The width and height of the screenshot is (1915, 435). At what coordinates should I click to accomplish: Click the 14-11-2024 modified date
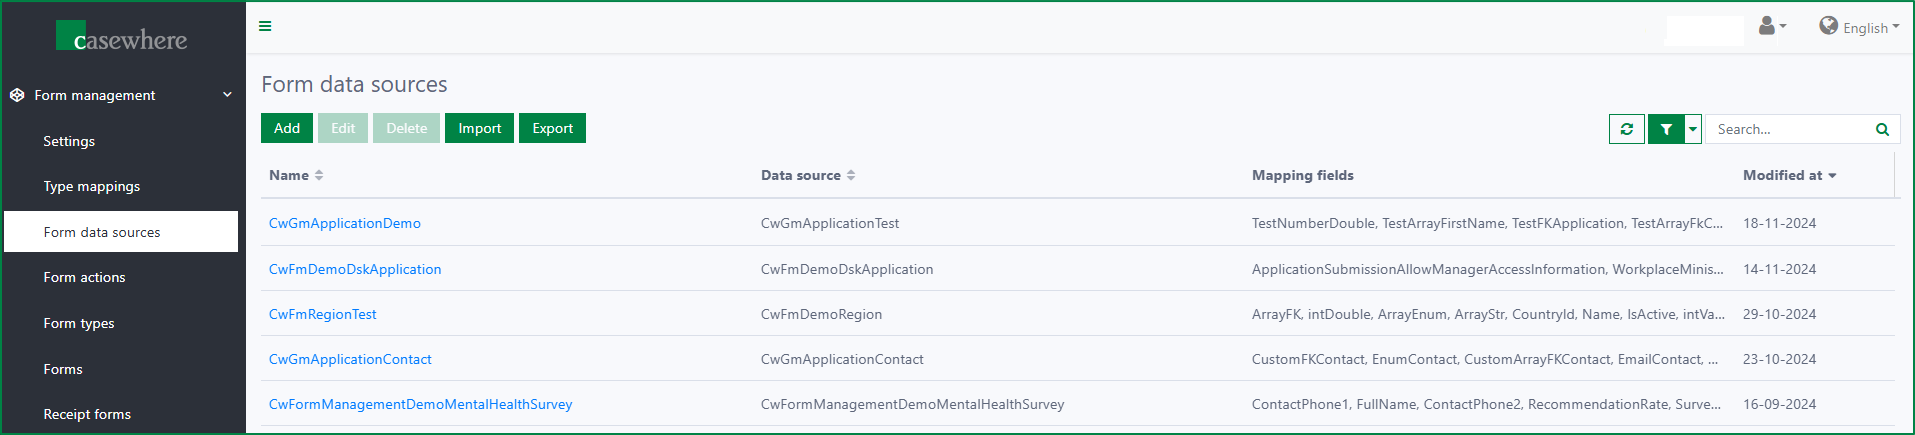pos(1779,269)
